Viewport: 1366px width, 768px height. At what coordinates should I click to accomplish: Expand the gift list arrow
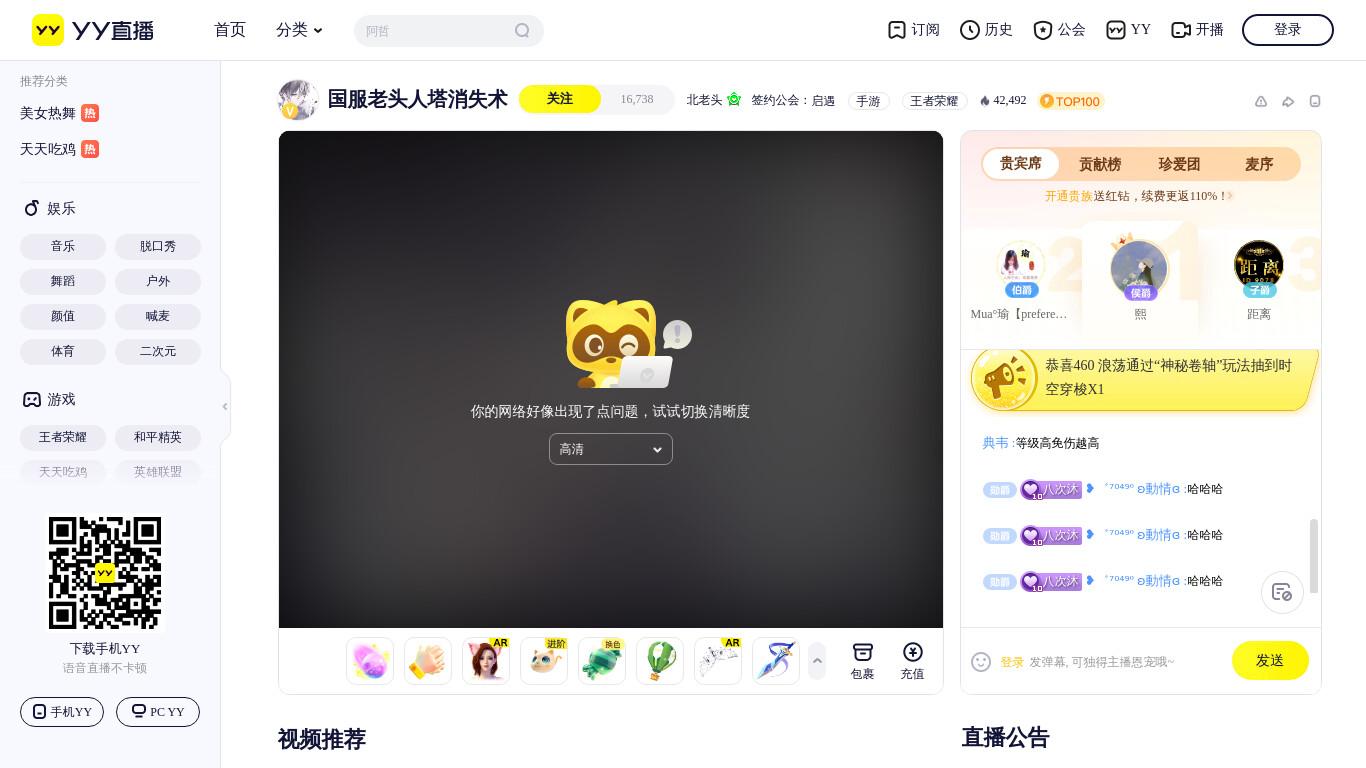[x=817, y=661]
